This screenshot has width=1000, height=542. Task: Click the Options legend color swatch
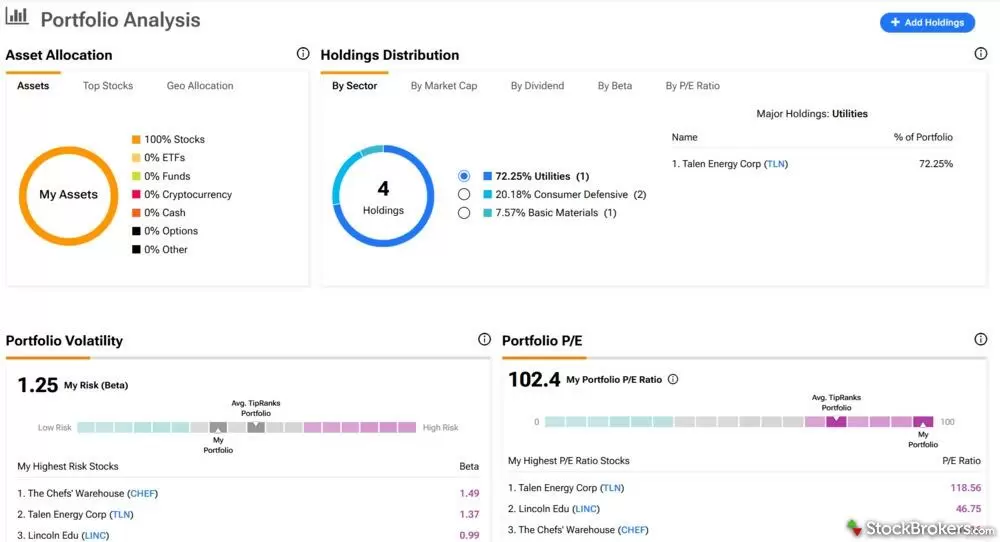[x=136, y=231]
